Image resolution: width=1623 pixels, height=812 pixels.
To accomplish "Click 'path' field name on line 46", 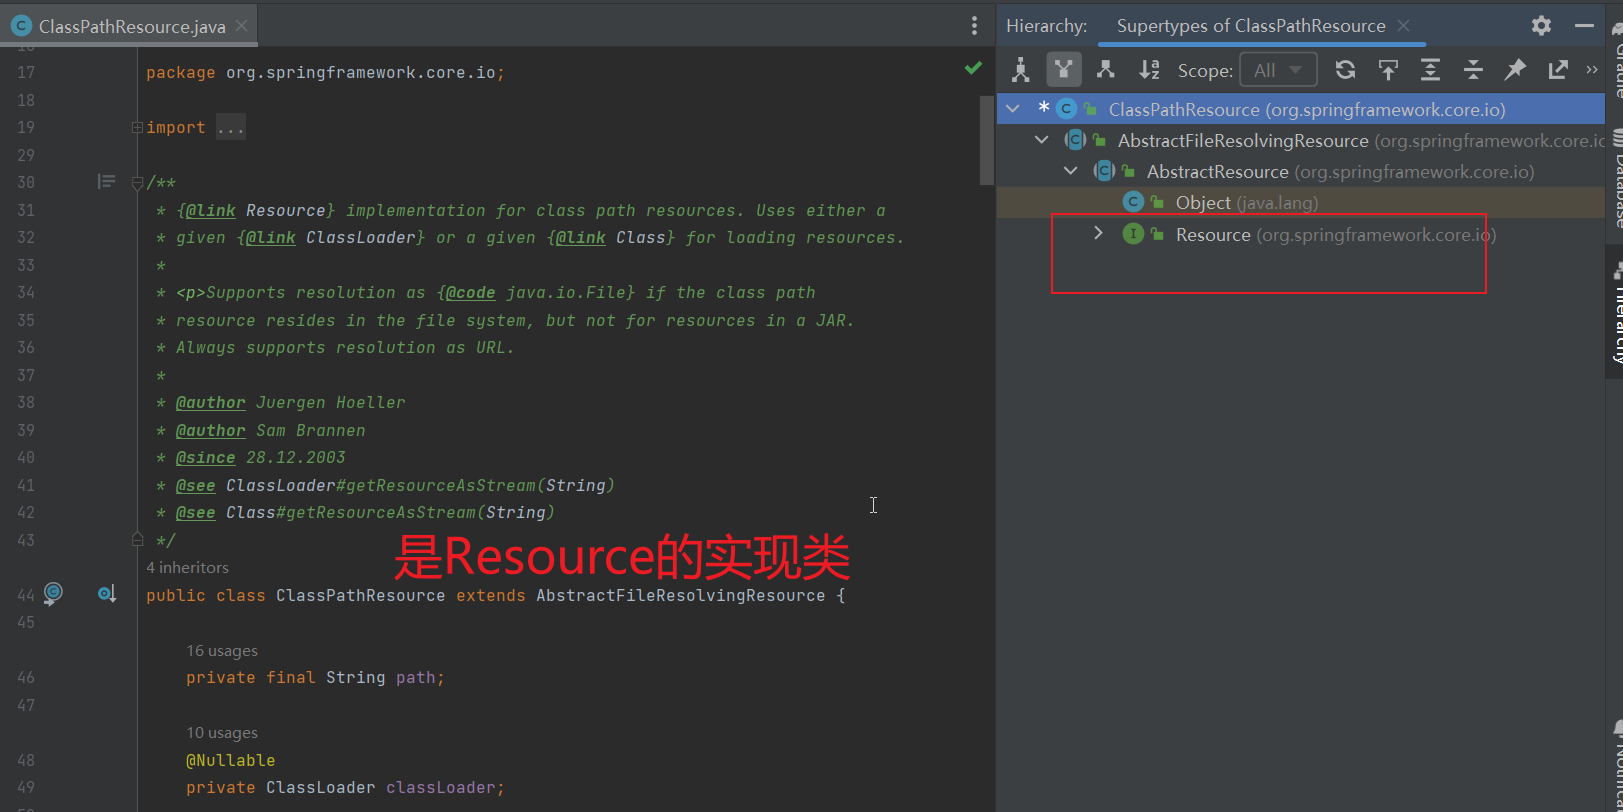I will click(x=415, y=677).
